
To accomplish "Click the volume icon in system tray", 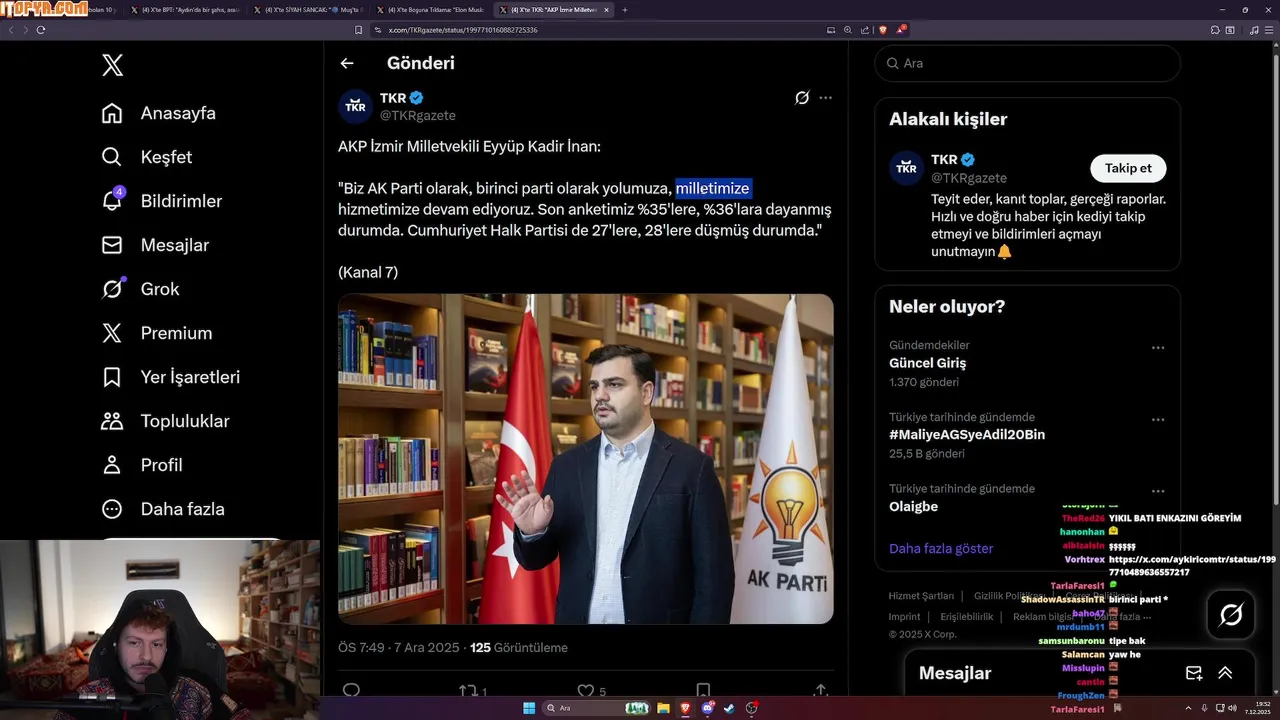I will [1233, 708].
